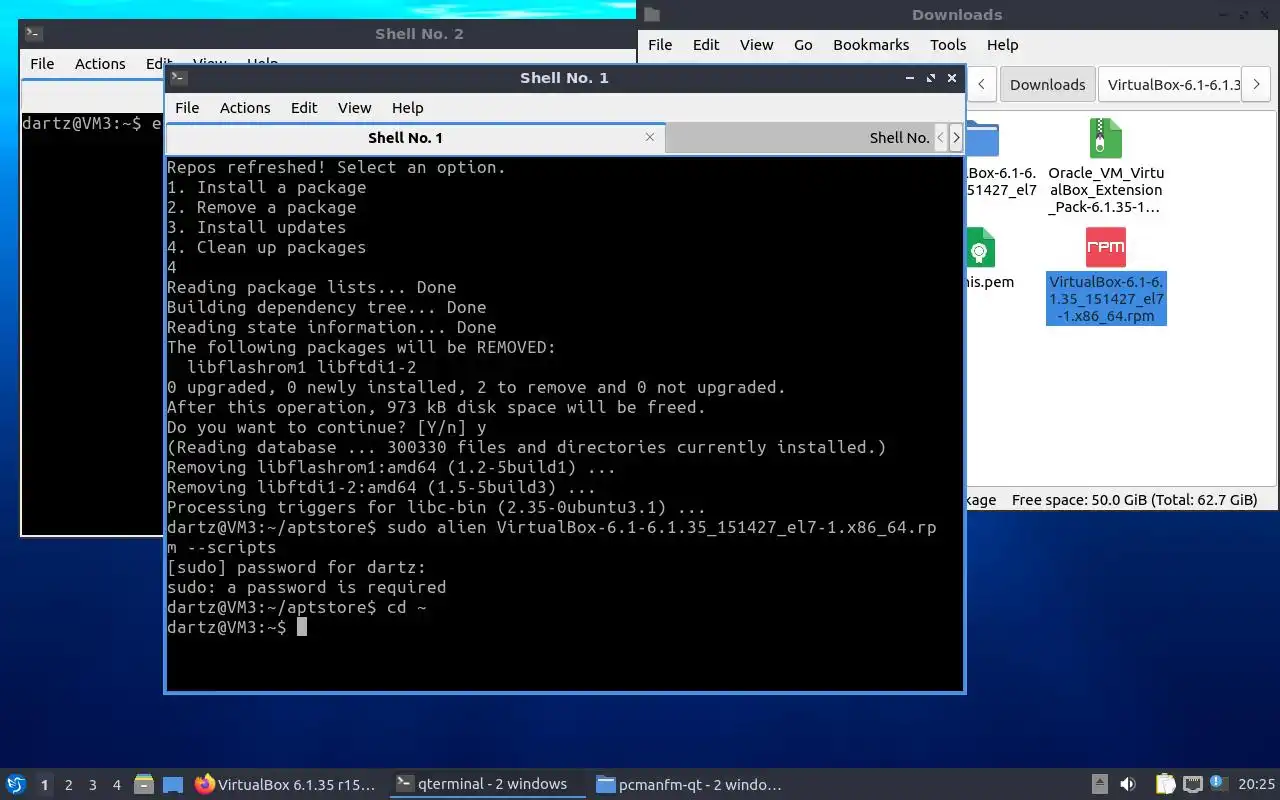Screen dimensions: 1280x800
Task: Select Oracle VM Extension Pack zip archive
Action: click(1106, 138)
